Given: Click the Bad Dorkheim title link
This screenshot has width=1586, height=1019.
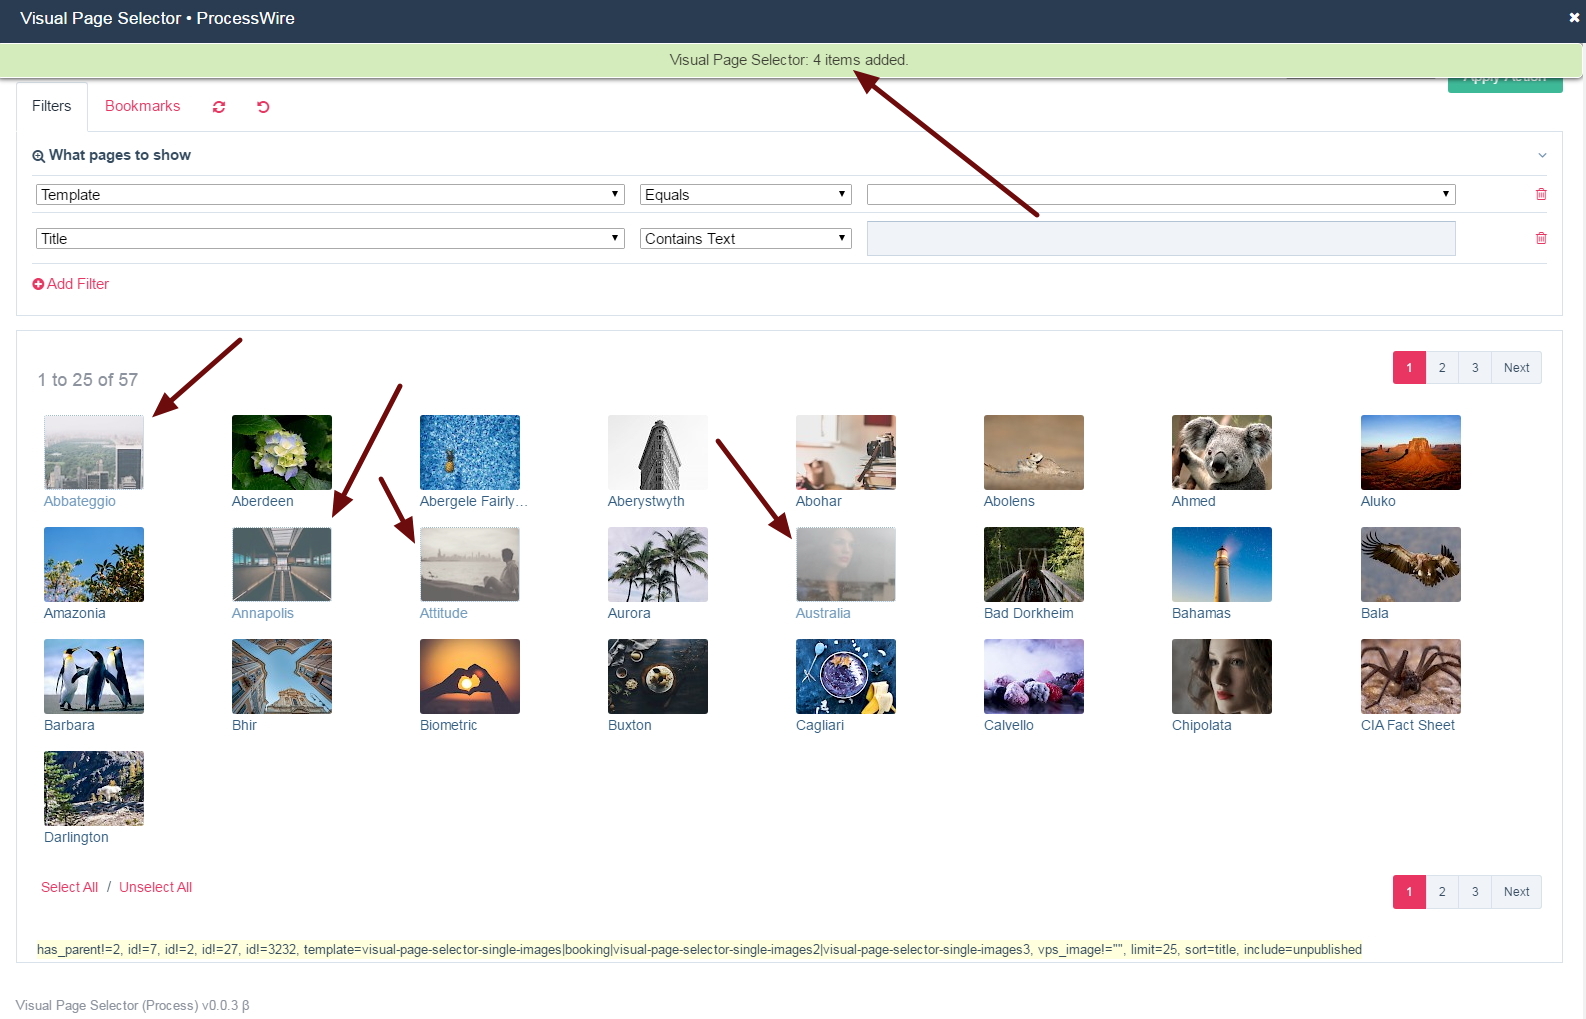Looking at the screenshot, I should point(1029,613).
